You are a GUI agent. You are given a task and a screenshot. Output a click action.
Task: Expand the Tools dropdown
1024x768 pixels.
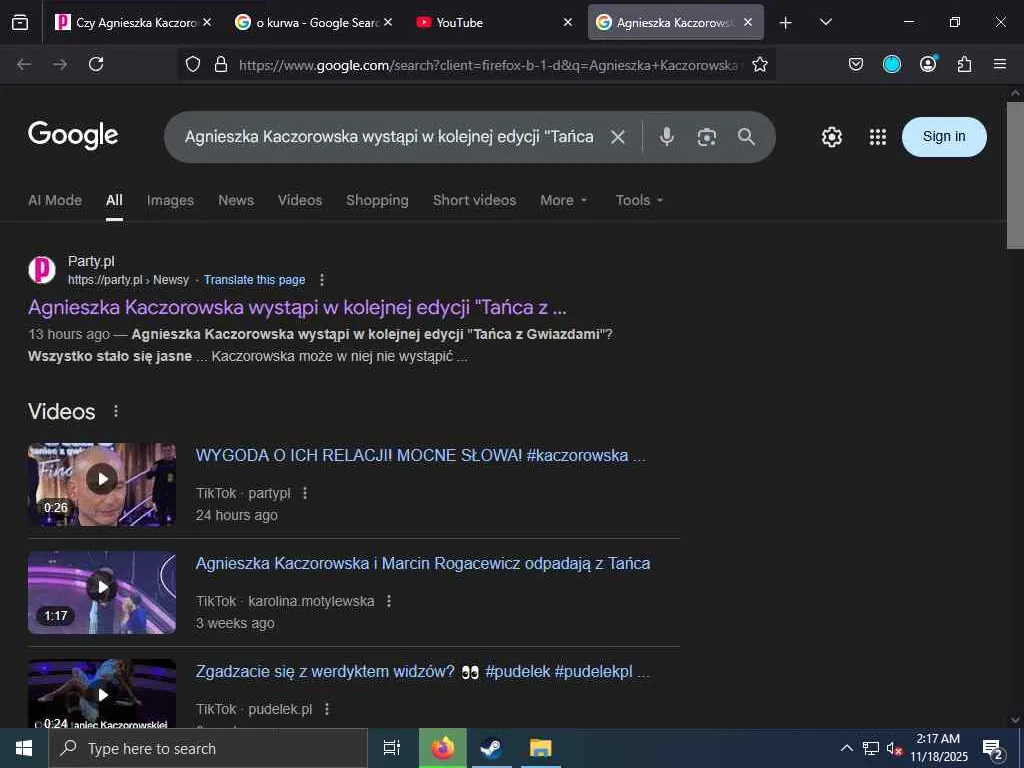click(639, 200)
